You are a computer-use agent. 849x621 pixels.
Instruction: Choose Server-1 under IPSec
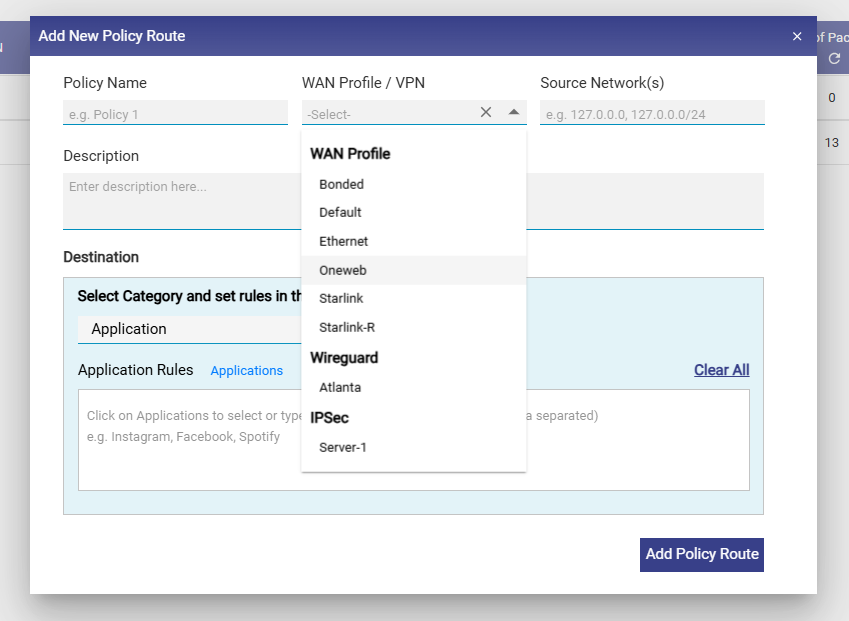point(343,447)
